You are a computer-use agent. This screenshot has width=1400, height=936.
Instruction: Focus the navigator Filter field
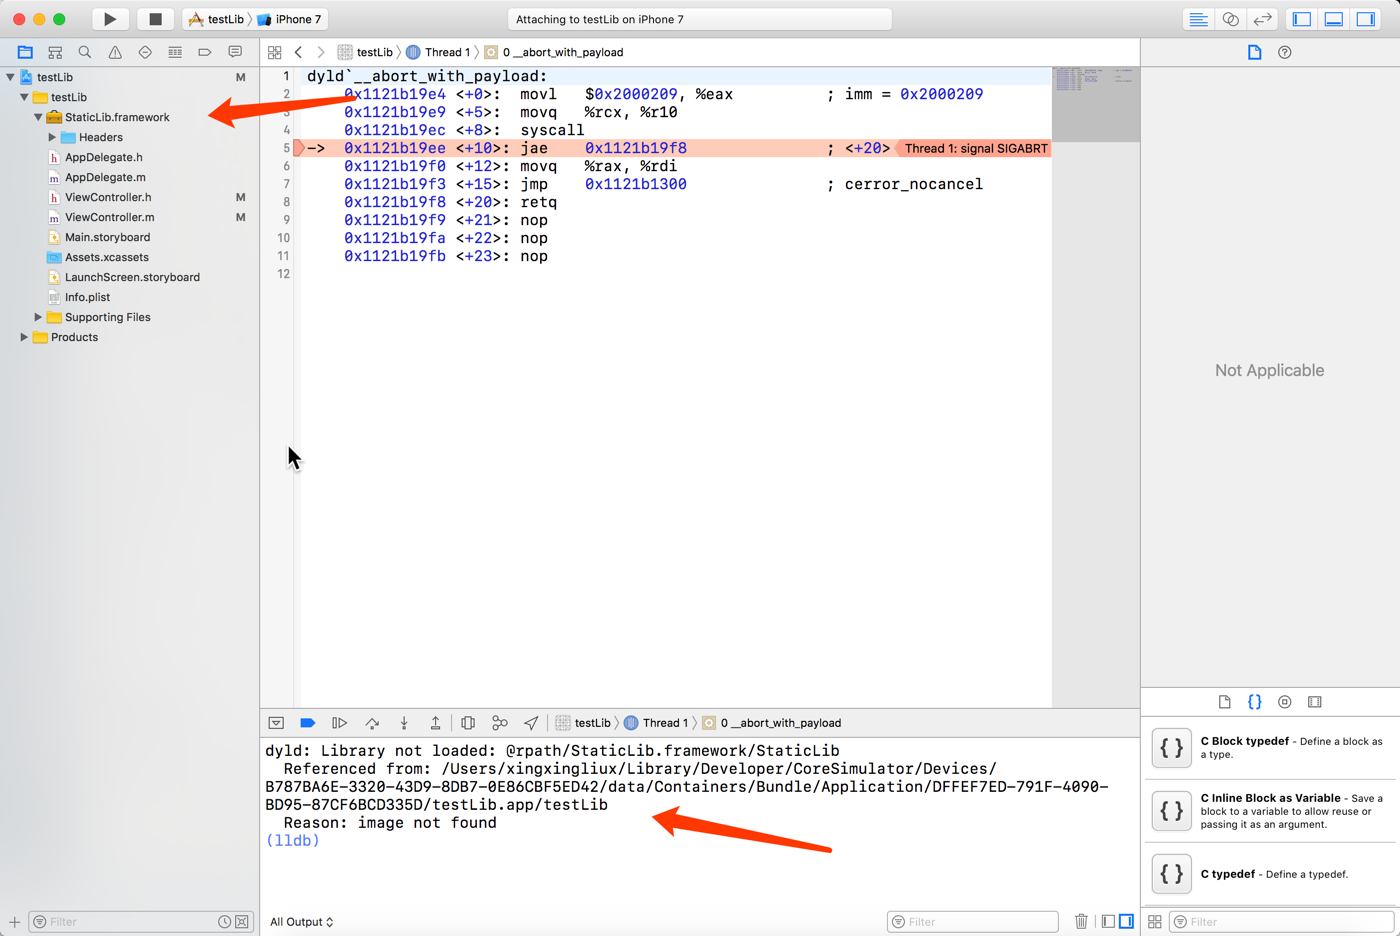tap(140, 922)
